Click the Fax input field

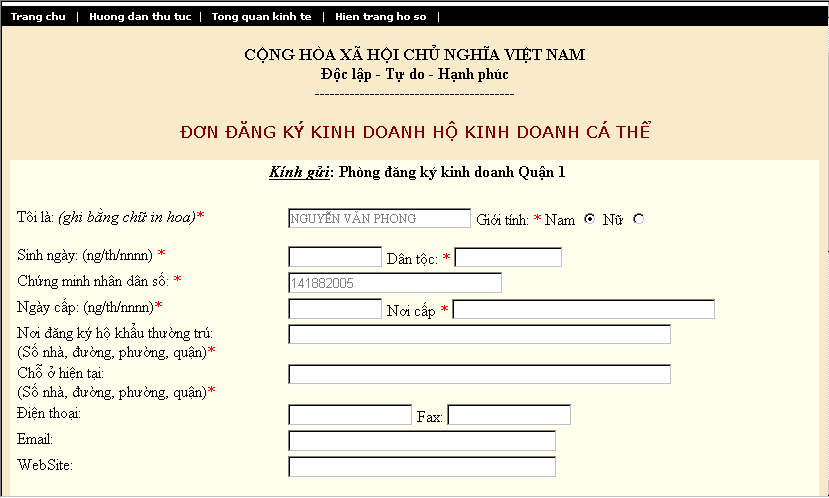click(x=509, y=414)
